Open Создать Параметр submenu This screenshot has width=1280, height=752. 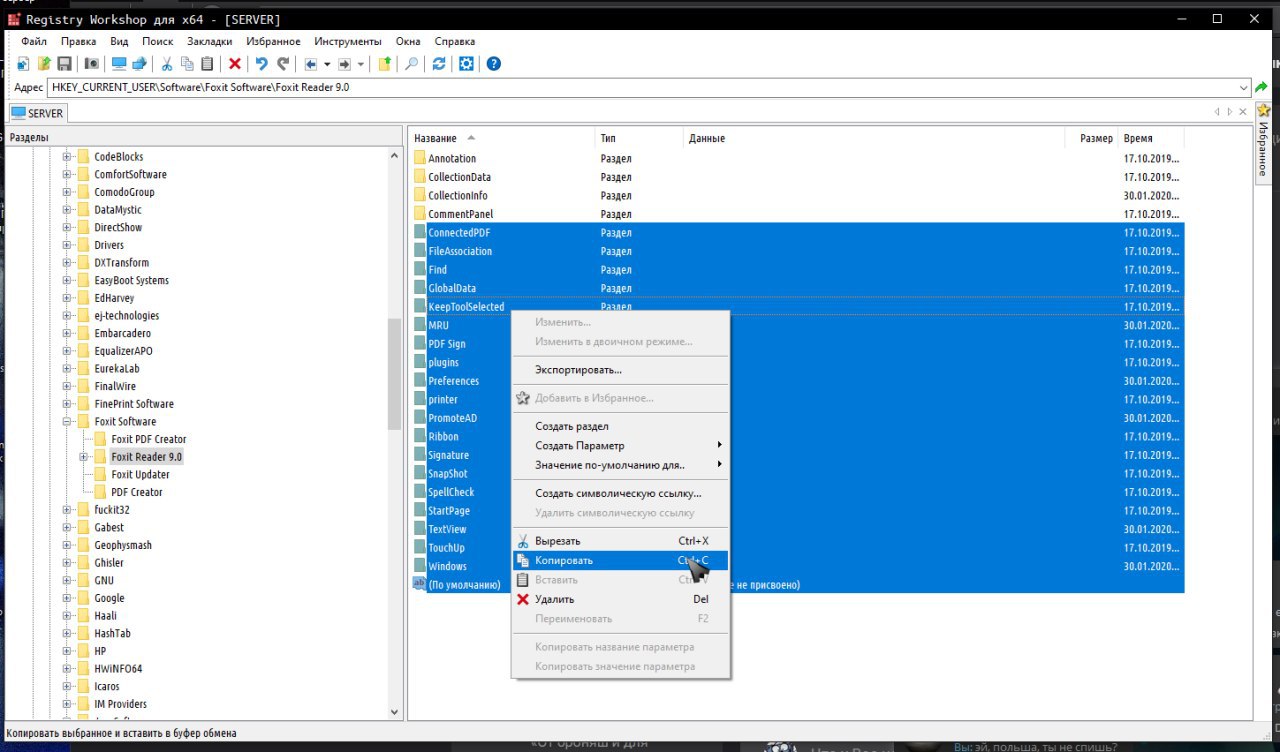tap(620, 445)
